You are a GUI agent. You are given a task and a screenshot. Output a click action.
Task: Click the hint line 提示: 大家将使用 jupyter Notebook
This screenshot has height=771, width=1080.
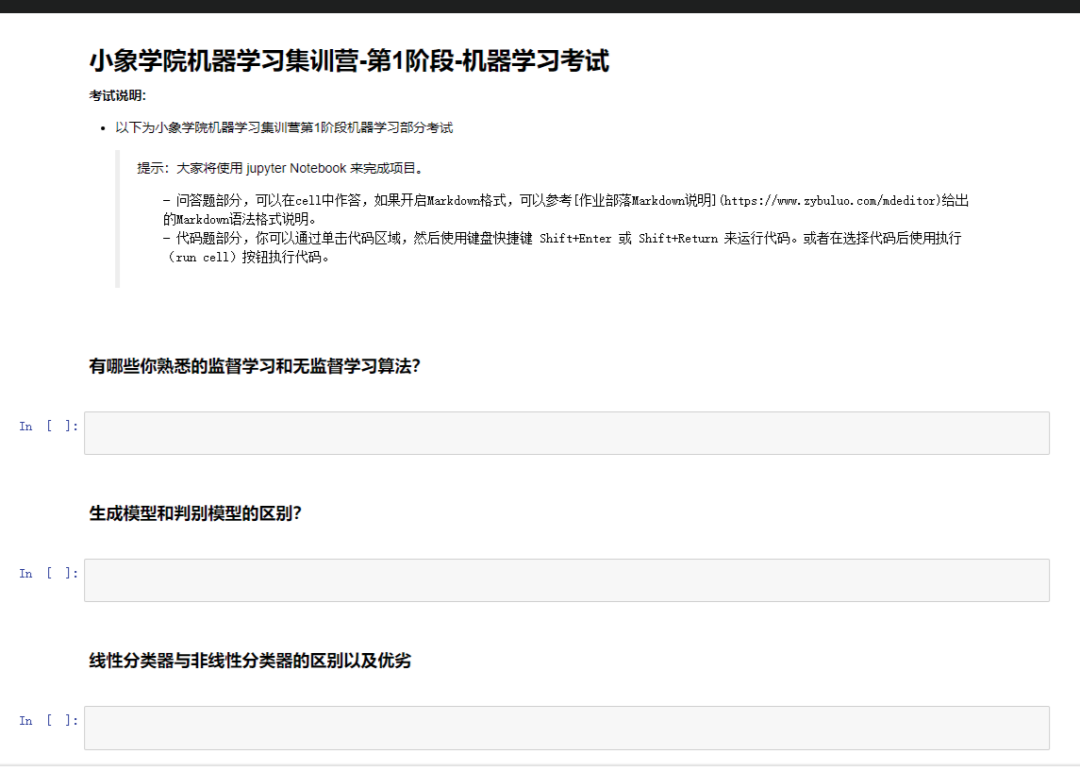280,168
